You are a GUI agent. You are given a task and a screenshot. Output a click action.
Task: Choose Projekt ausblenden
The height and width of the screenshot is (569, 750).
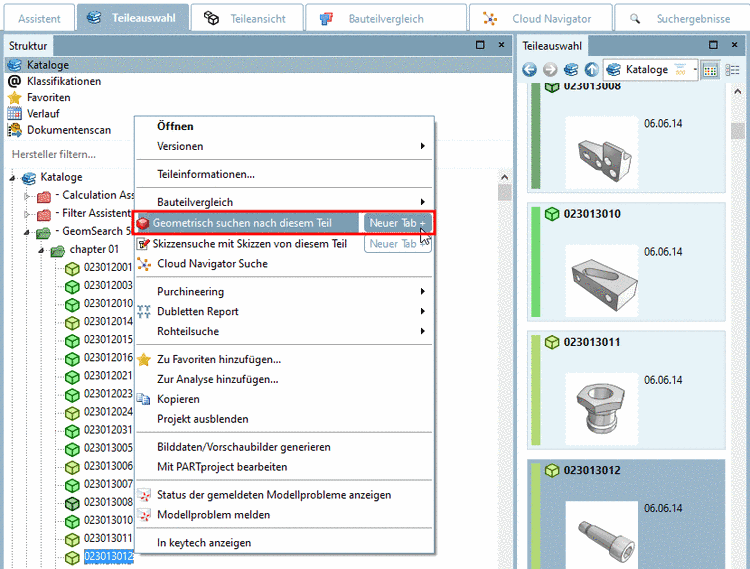[x=202, y=419]
